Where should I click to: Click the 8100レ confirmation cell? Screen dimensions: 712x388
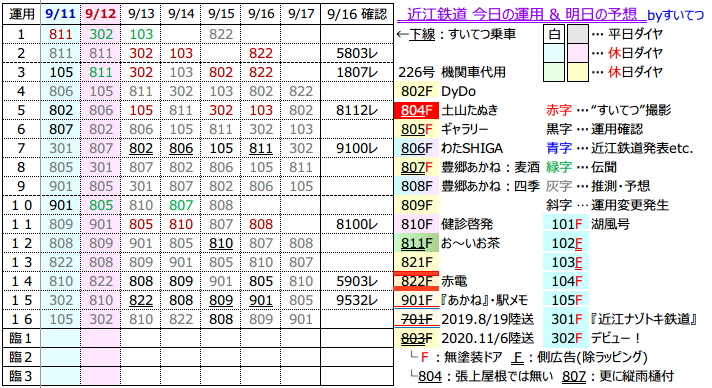(357, 224)
